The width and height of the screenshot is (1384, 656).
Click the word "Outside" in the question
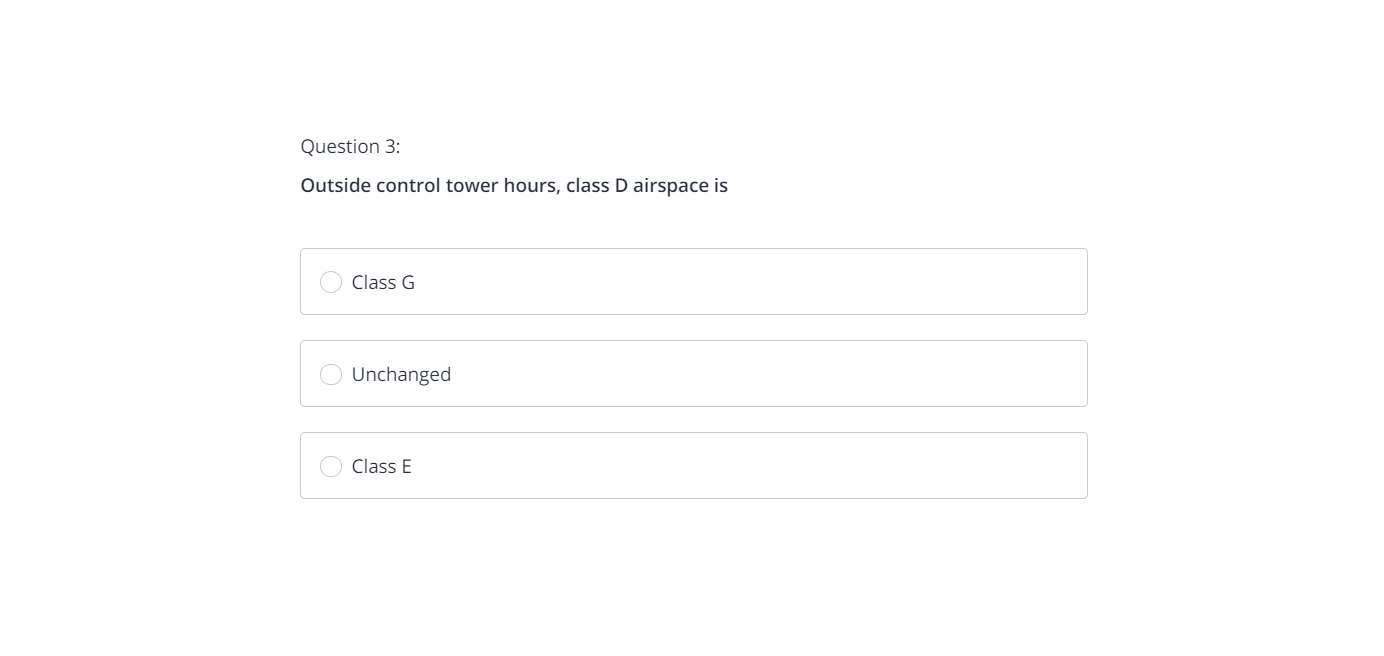click(336, 185)
